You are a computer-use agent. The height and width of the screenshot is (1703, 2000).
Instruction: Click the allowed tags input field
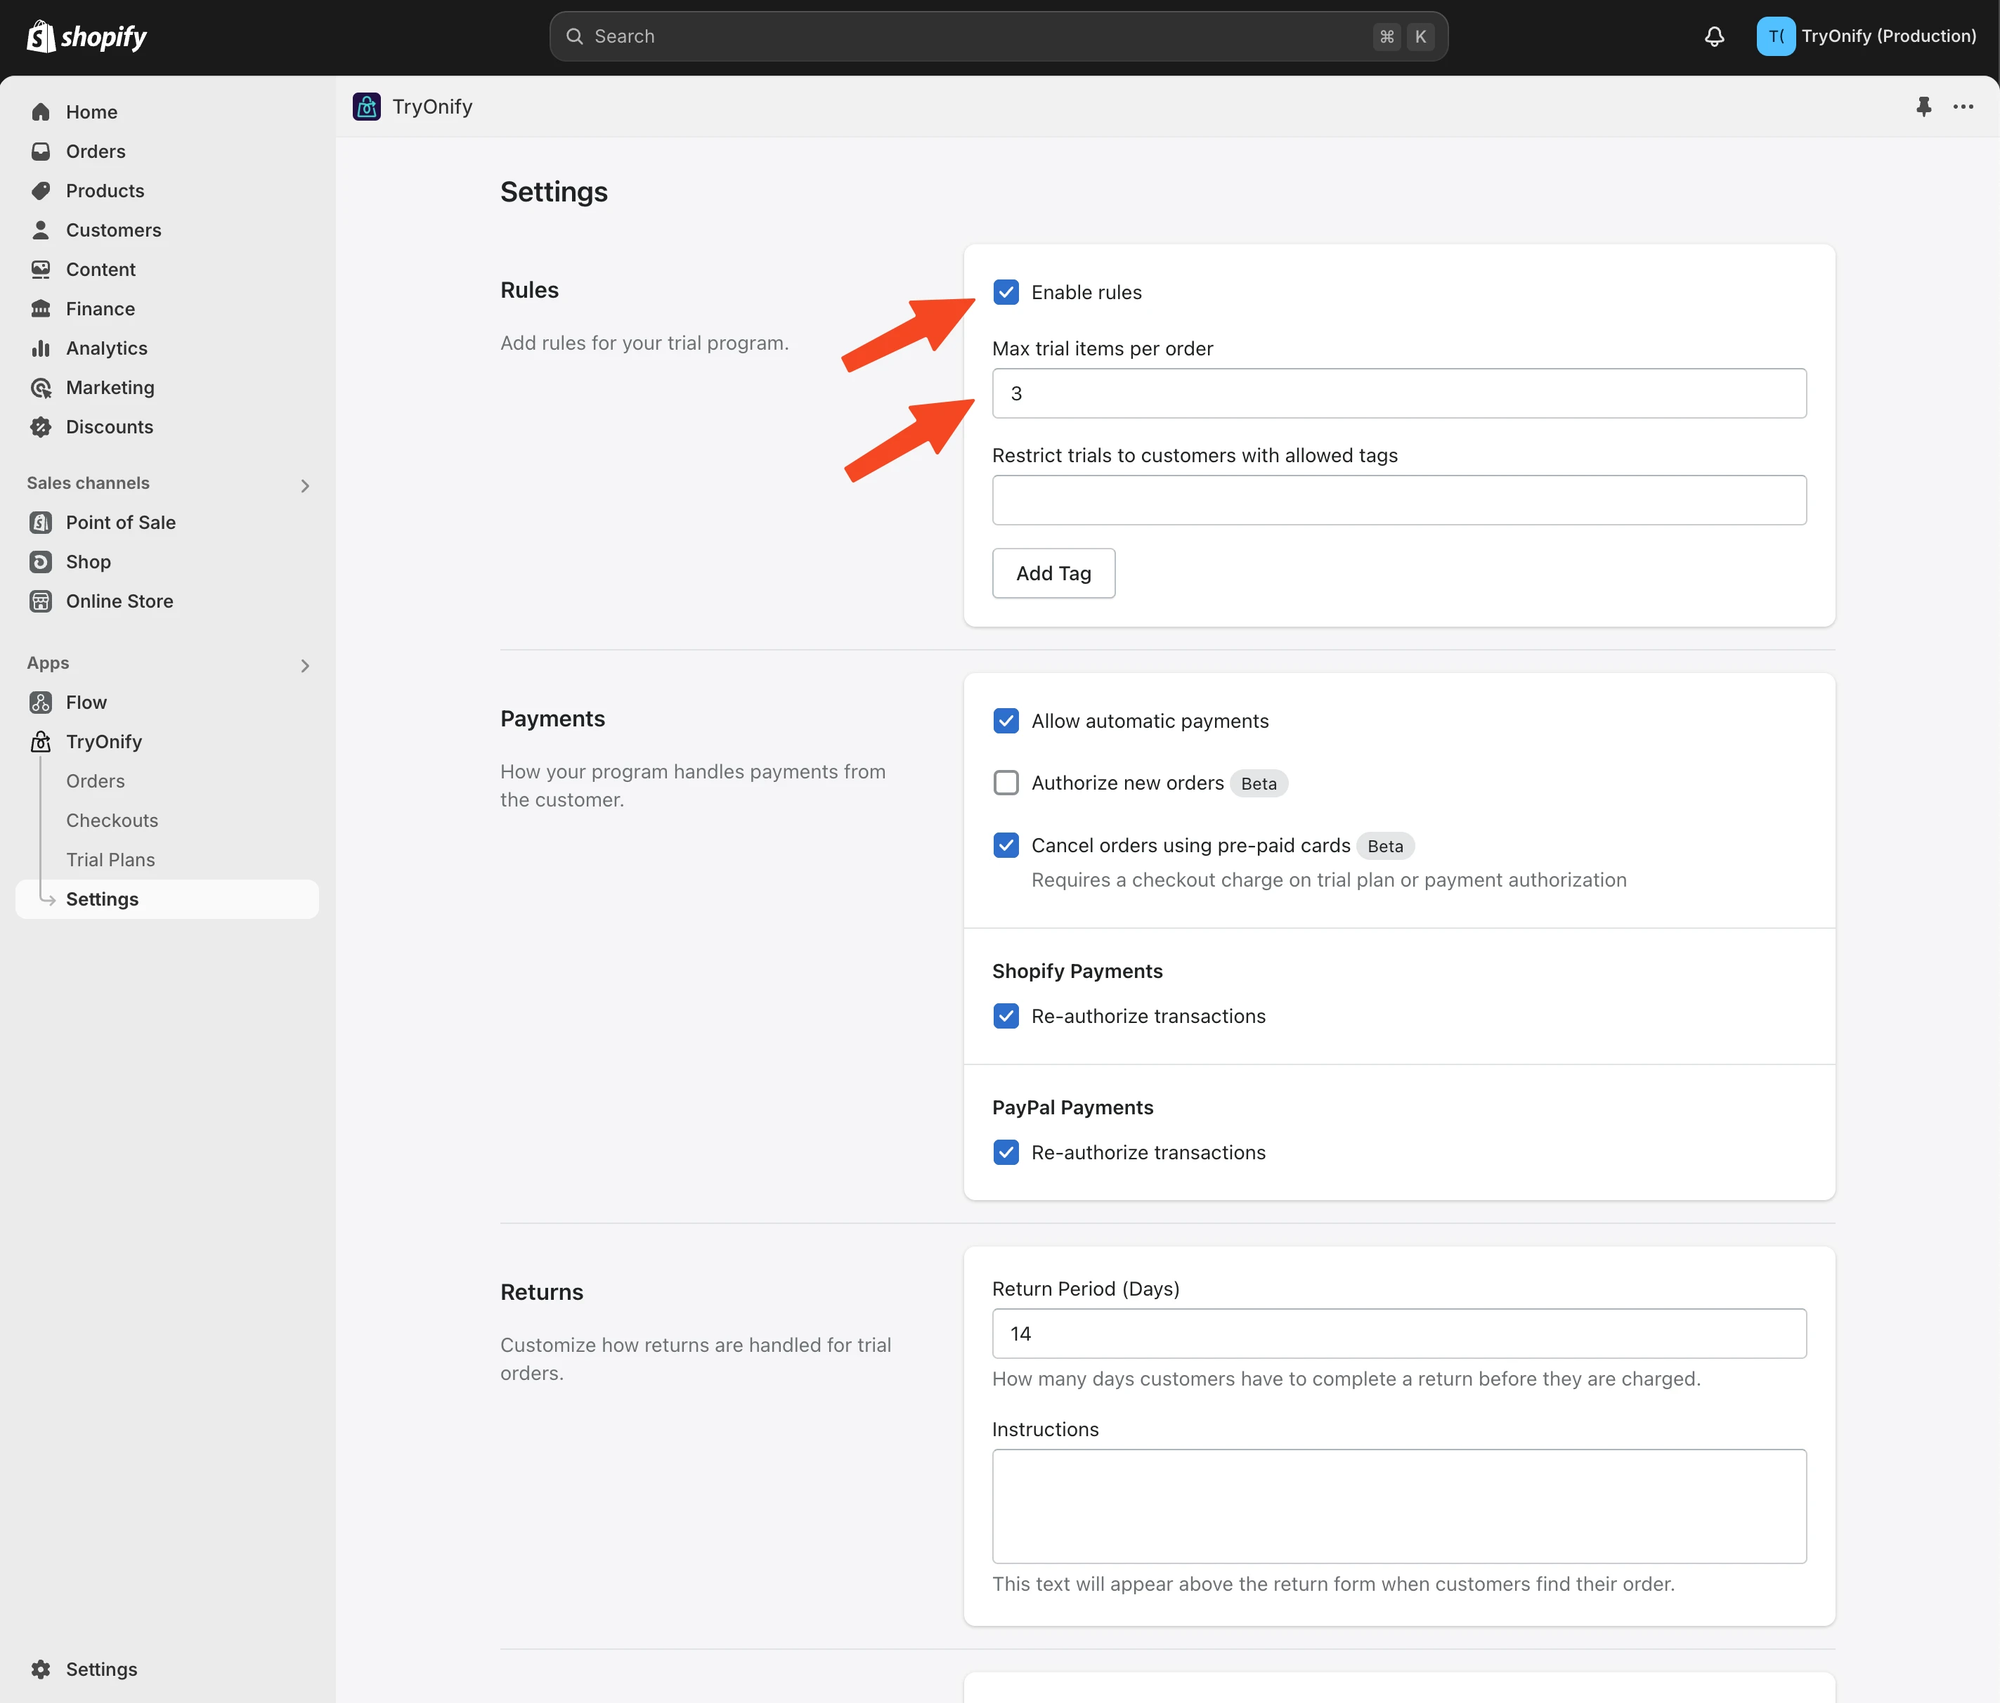(1399, 500)
